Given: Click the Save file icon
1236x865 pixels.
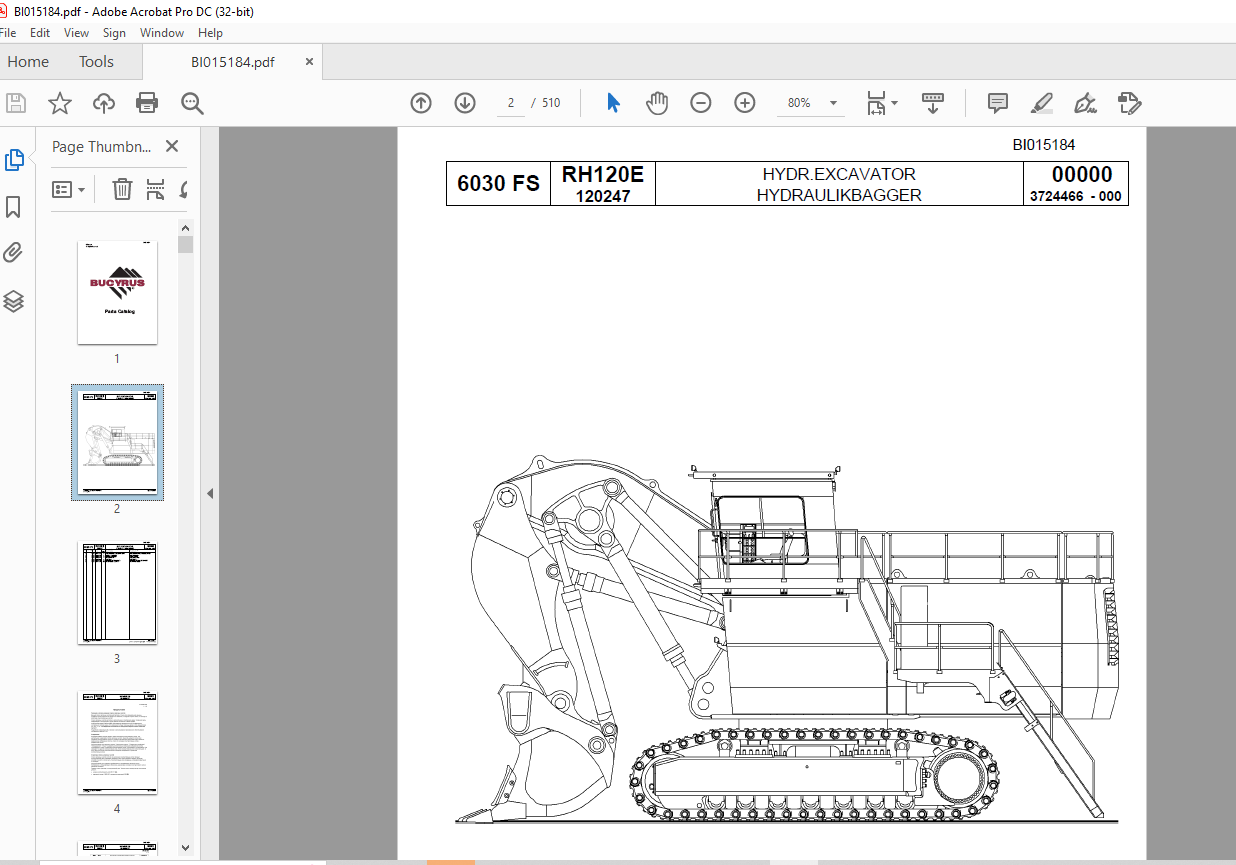Looking at the screenshot, I should tap(16, 103).
